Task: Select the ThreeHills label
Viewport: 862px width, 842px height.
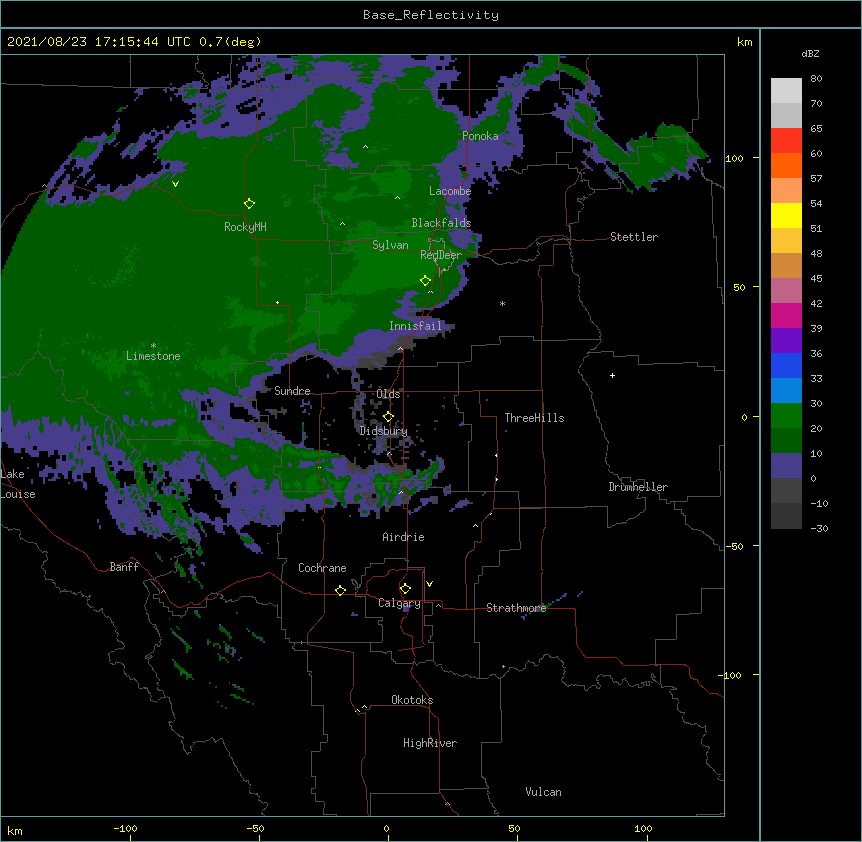Action: click(534, 418)
